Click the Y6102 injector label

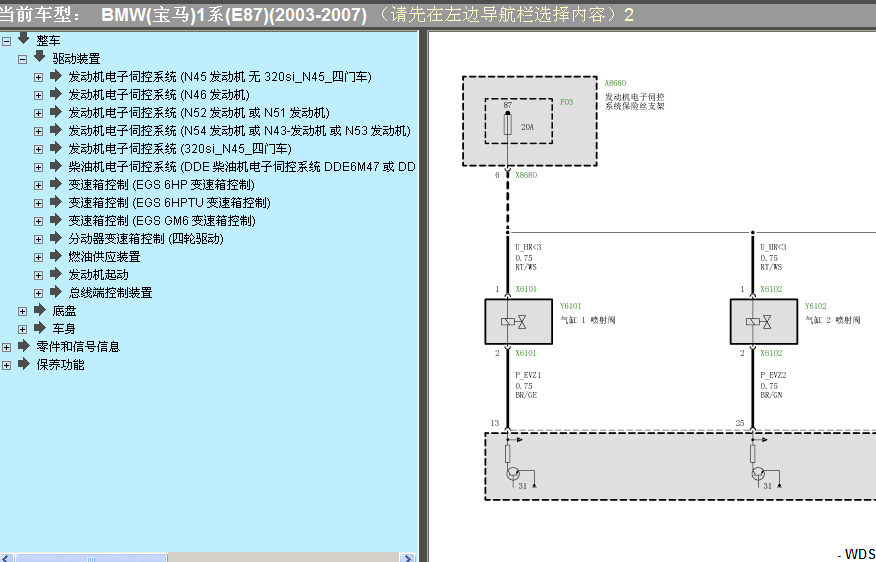[815, 306]
